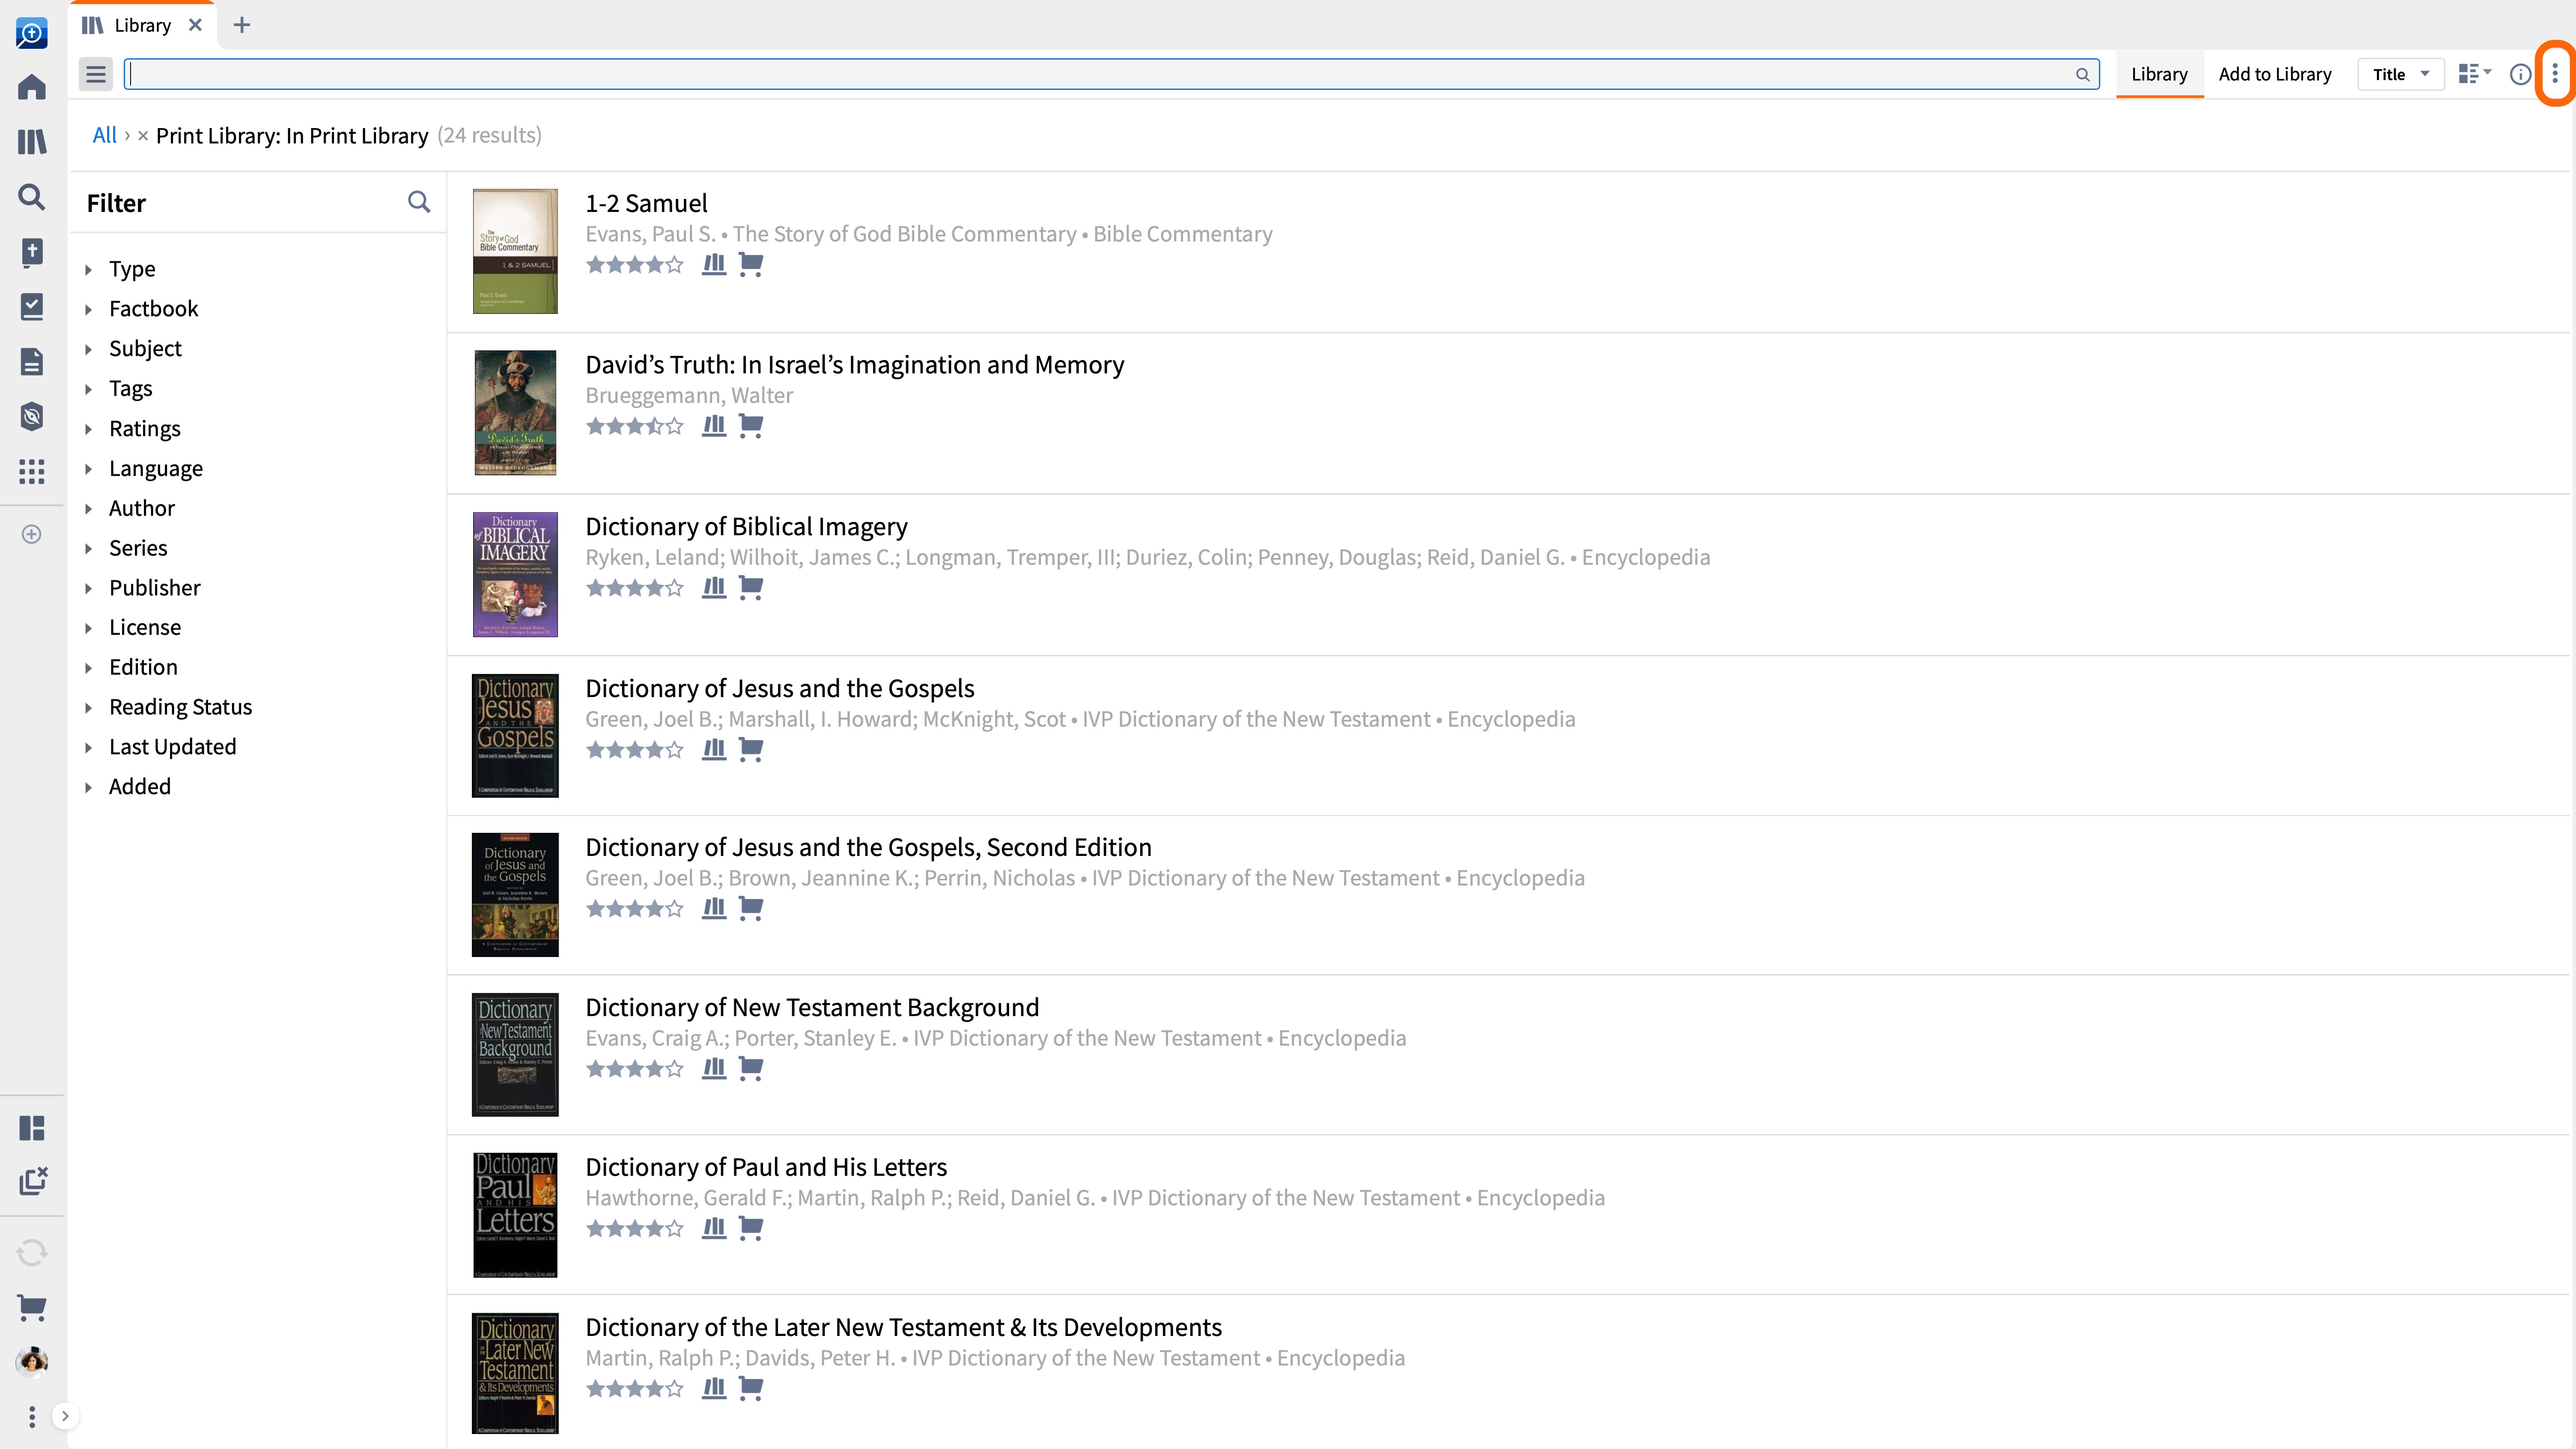
Task: Rate Dictionary of Paul and His Letters
Action: coord(635,1228)
